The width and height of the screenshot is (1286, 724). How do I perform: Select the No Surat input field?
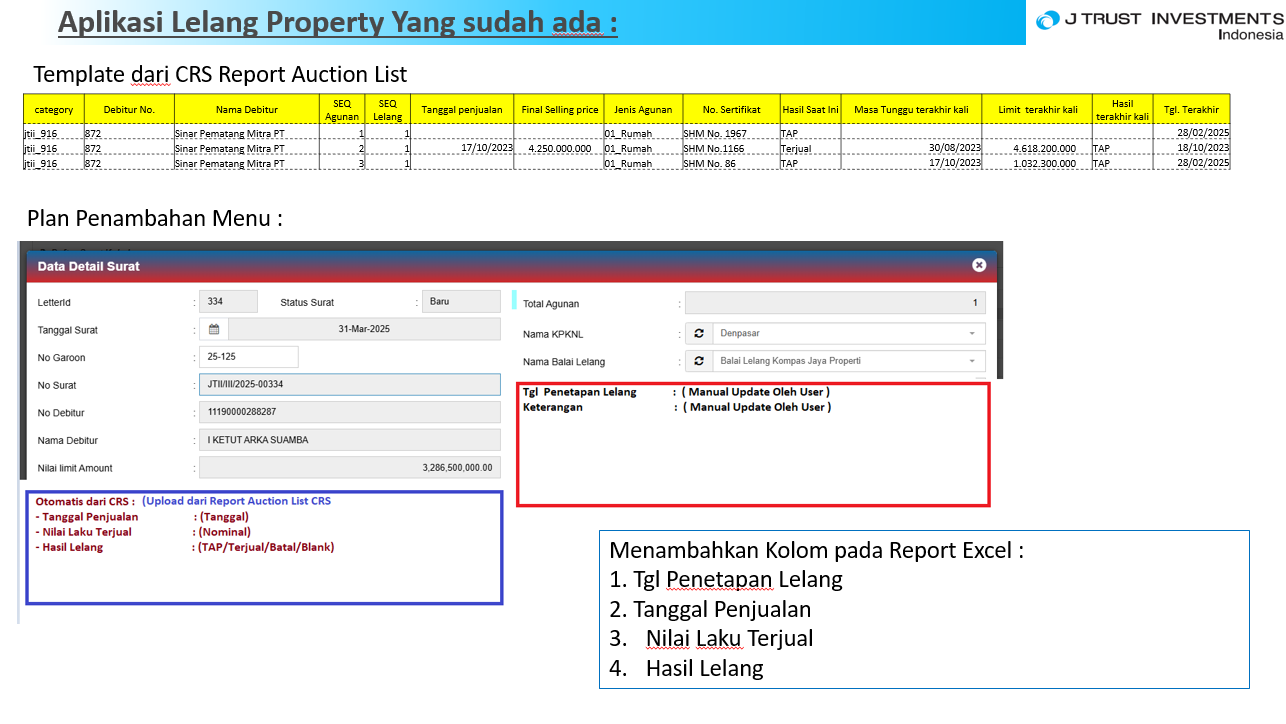[349, 385]
